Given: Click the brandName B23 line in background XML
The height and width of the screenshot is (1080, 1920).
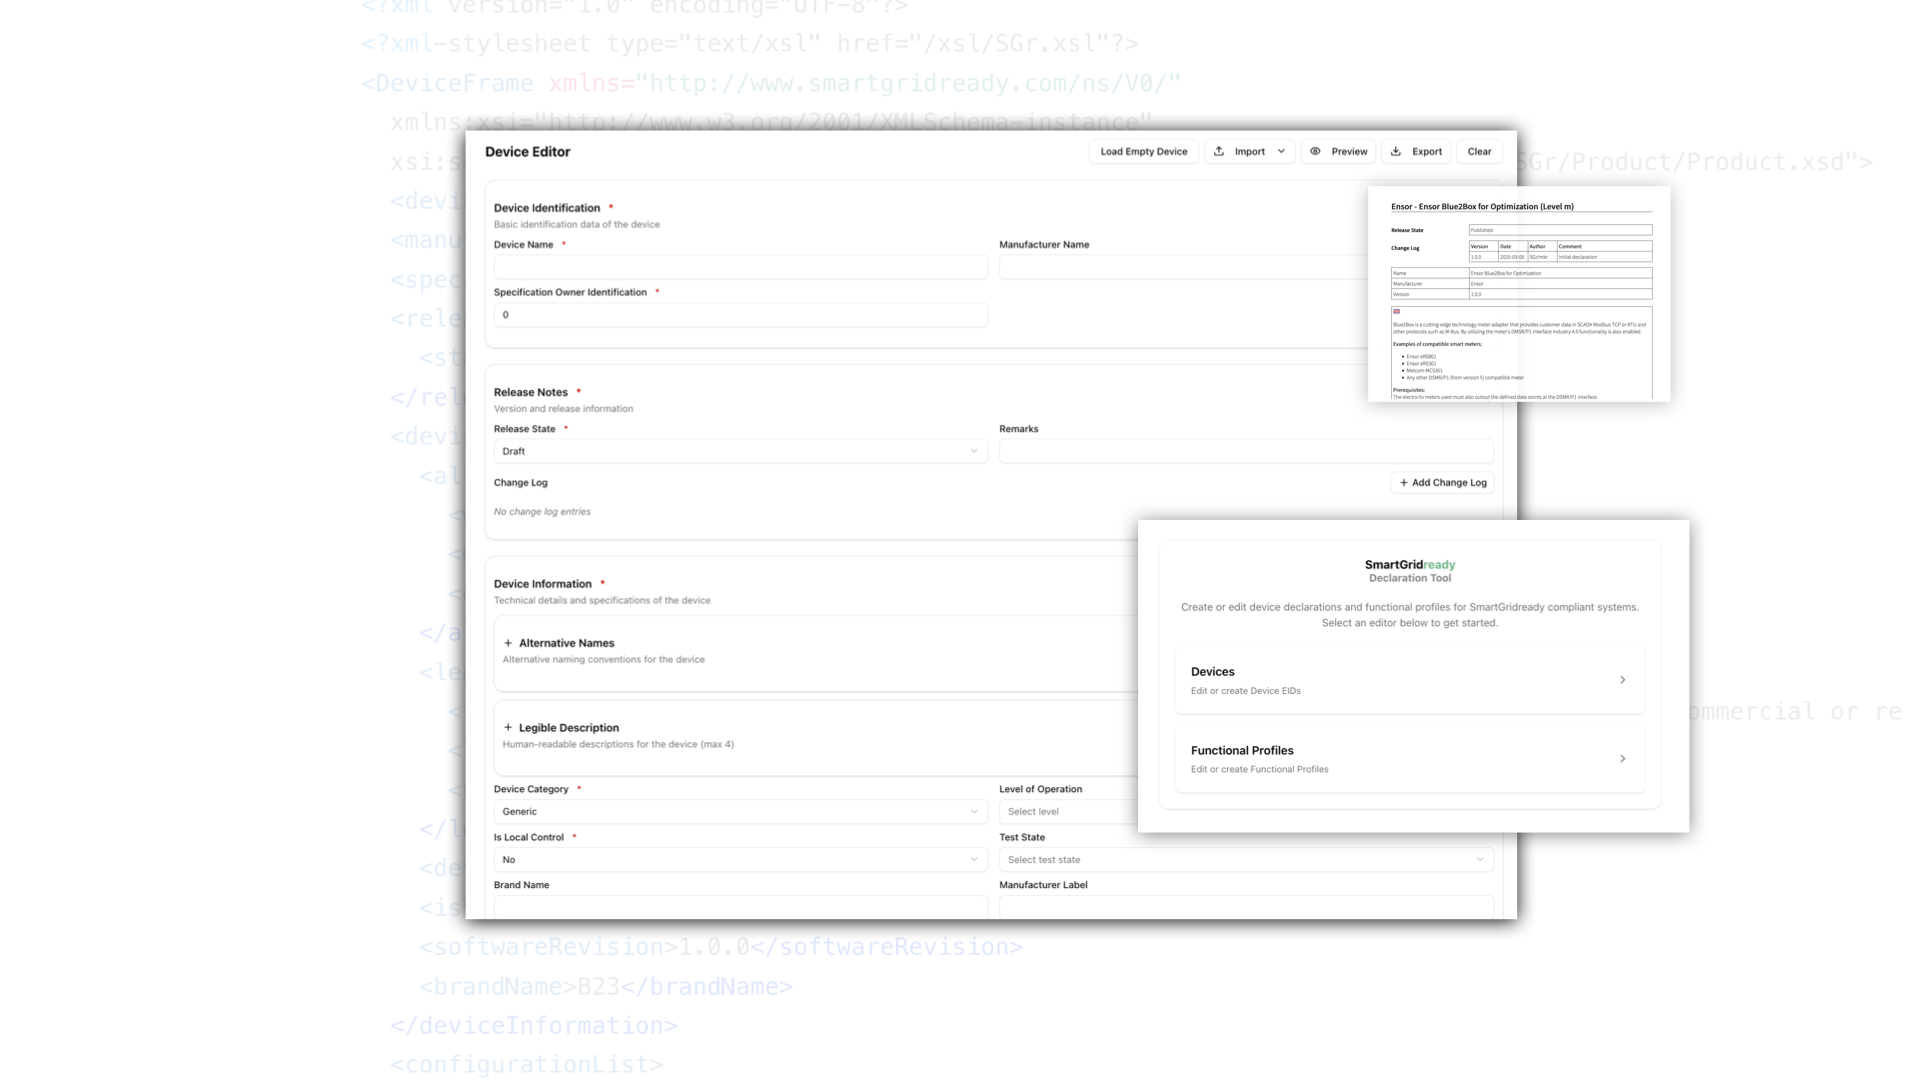Looking at the screenshot, I should [606, 987].
